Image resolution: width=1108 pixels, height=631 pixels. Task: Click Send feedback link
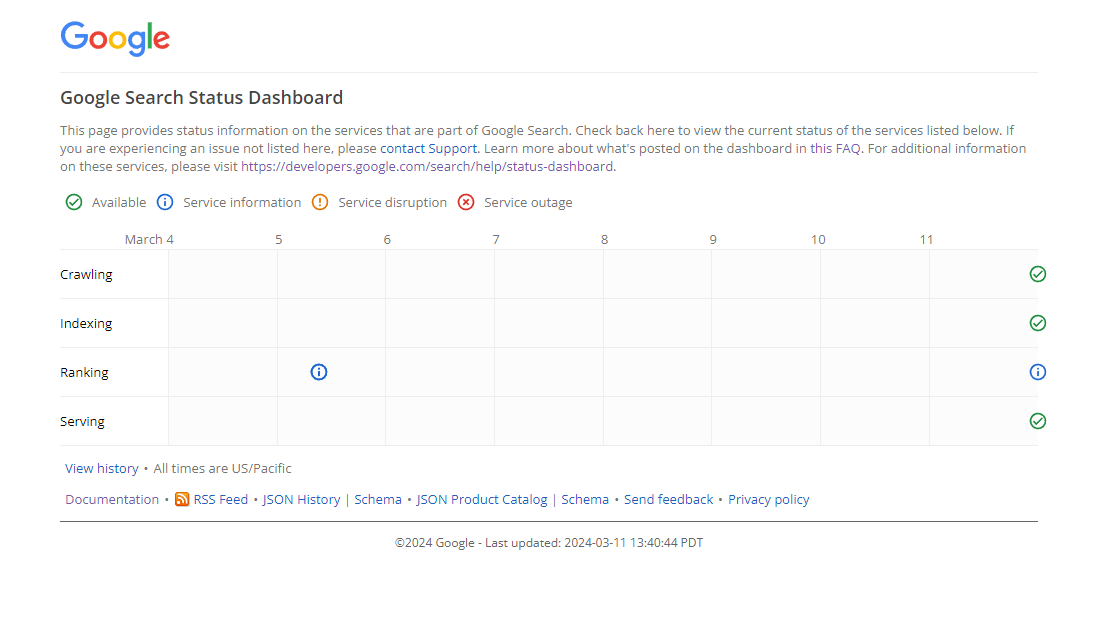pos(668,500)
